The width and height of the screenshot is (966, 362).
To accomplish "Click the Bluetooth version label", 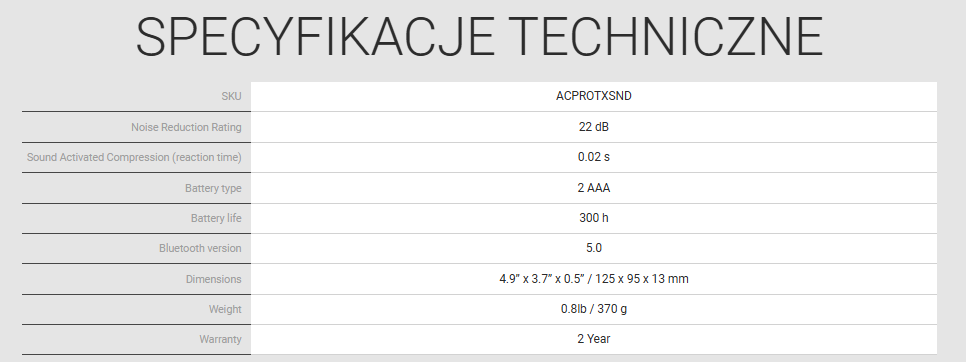I will pyautogui.click(x=200, y=249).
